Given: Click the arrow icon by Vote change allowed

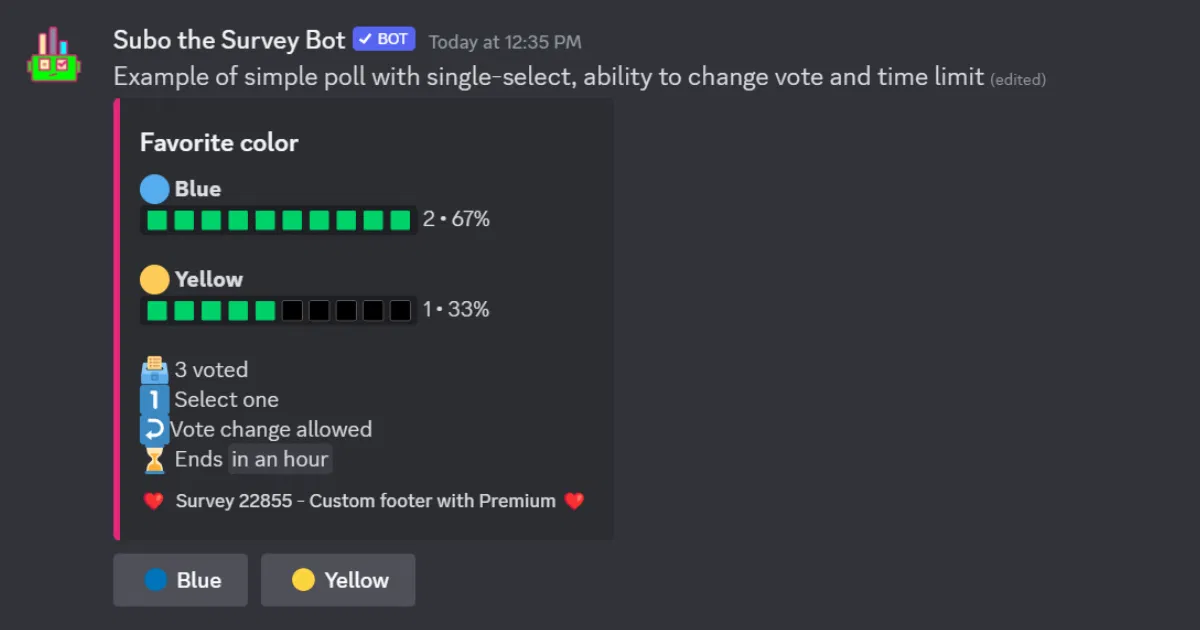Looking at the screenshot, I should [x=154, y=430].
